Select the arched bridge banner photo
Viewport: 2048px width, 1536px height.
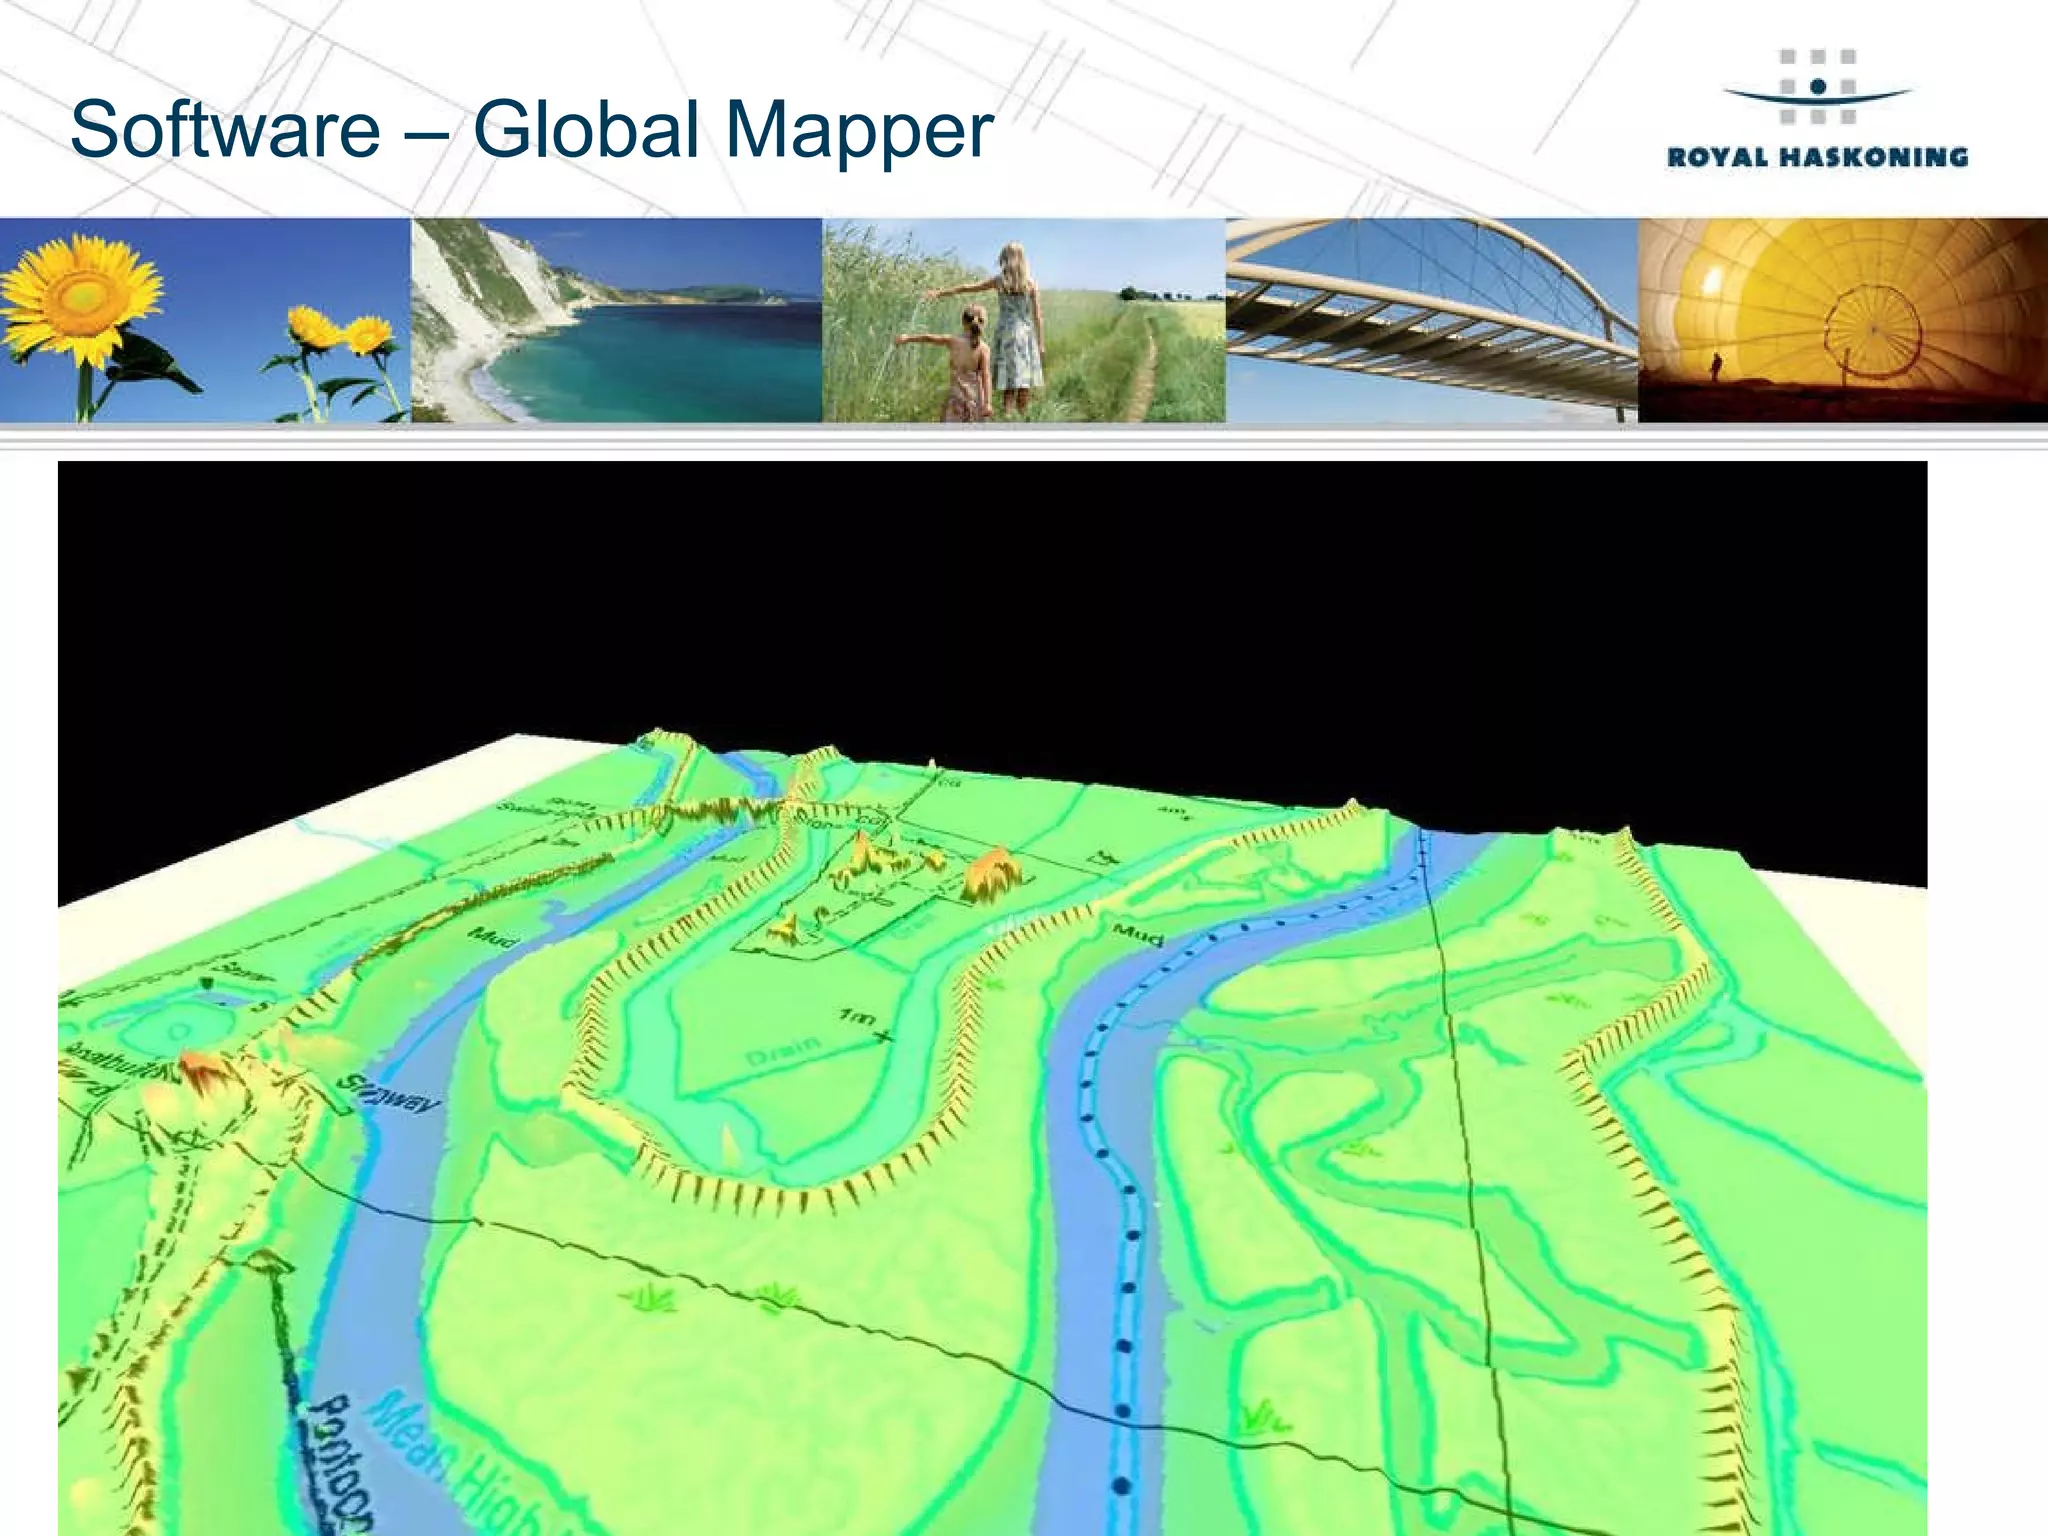click(x=1432, y=320)
